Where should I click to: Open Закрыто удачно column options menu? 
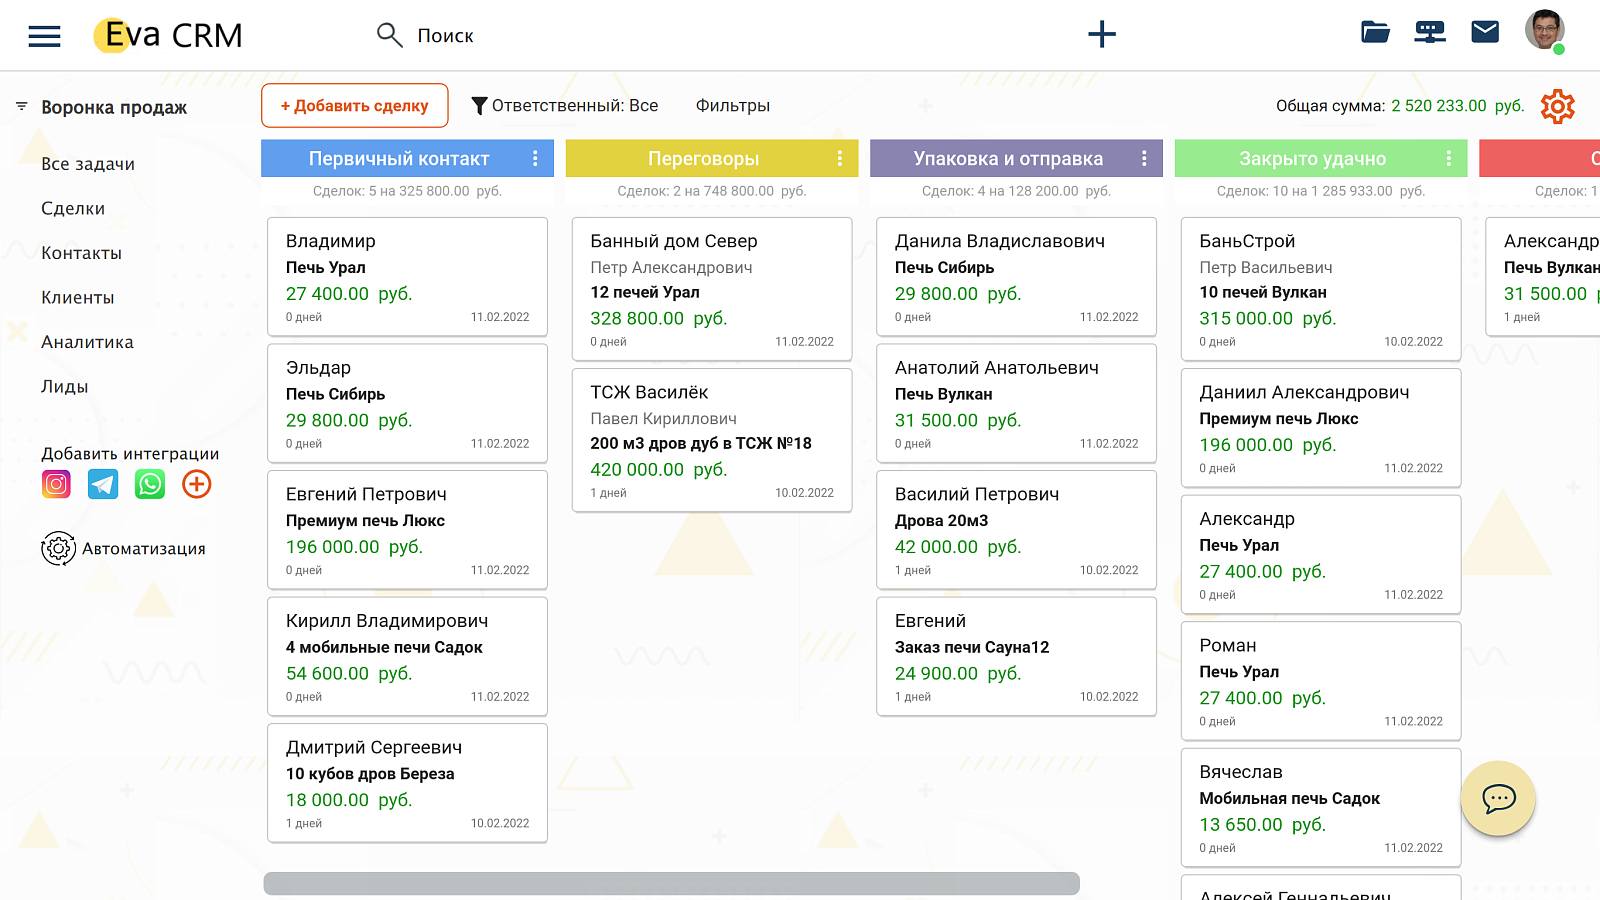(1448, 158)
